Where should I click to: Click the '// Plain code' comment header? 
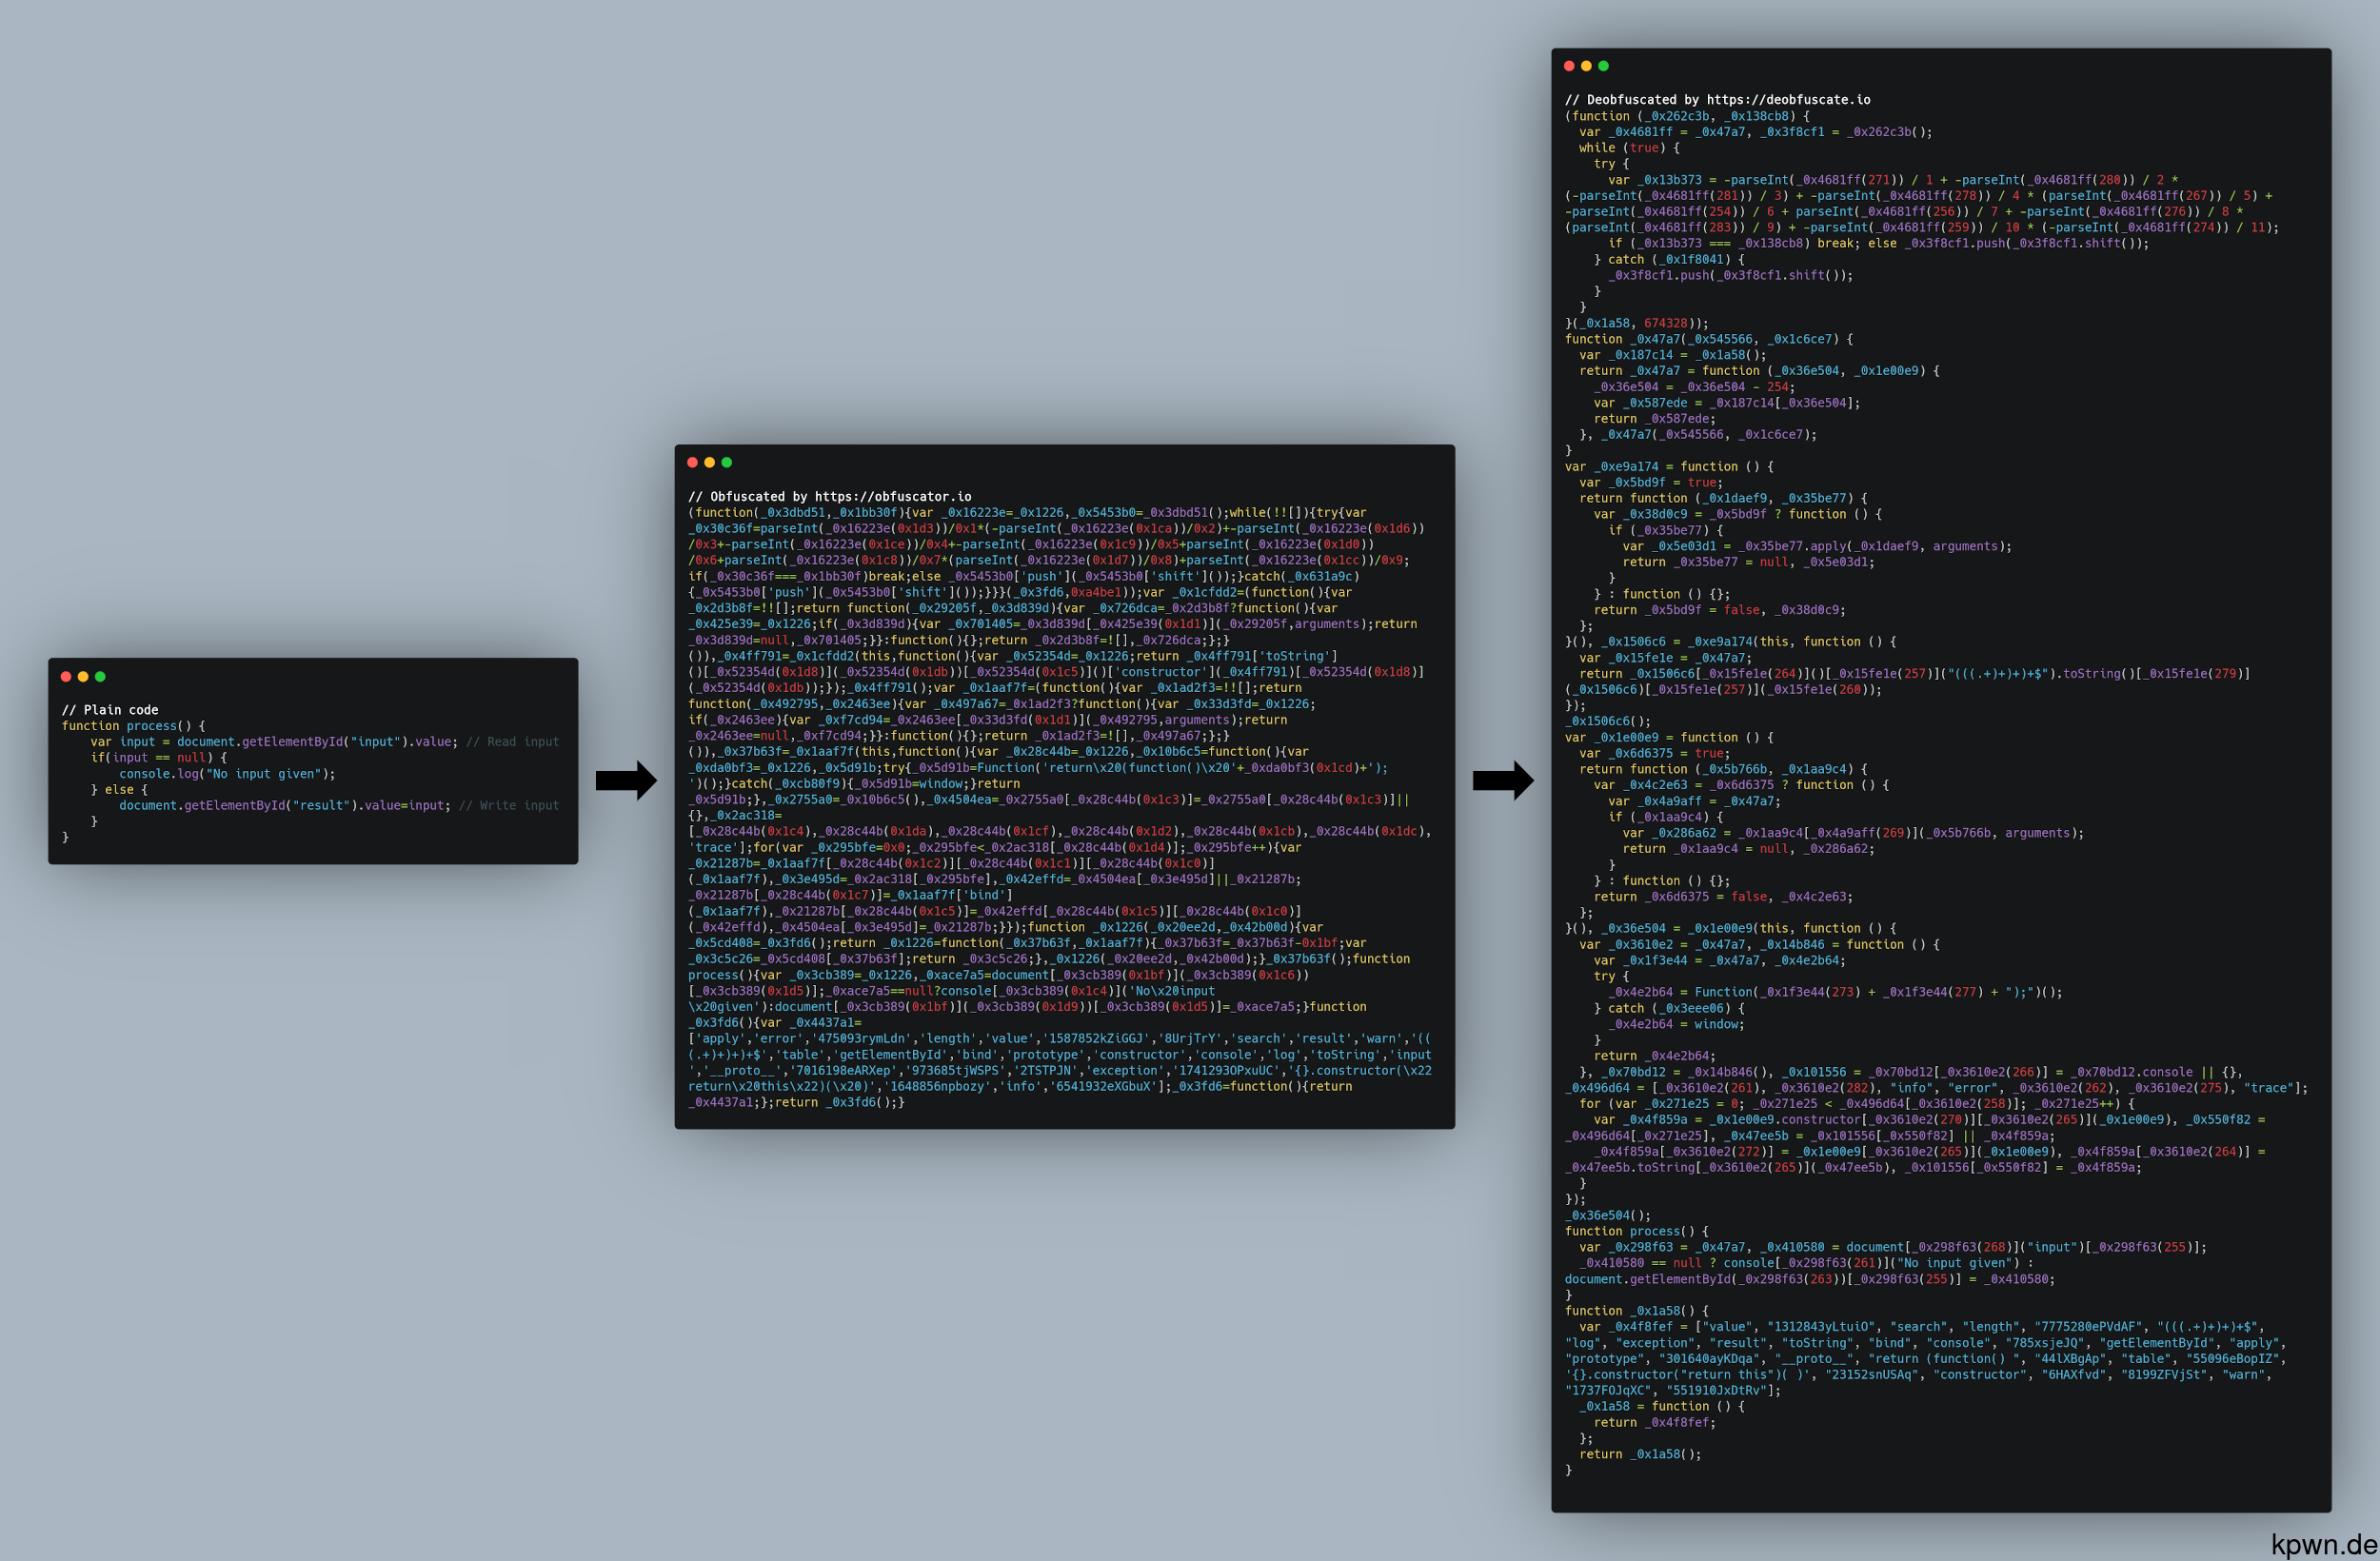click(110, 710)
